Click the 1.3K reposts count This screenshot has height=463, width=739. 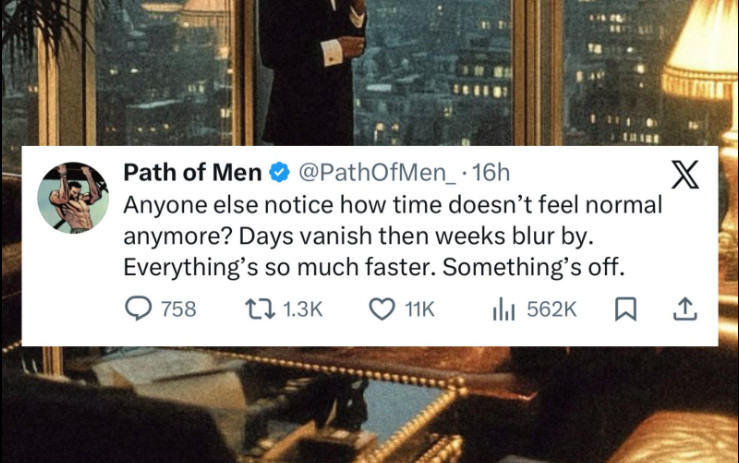click(303, 310)
